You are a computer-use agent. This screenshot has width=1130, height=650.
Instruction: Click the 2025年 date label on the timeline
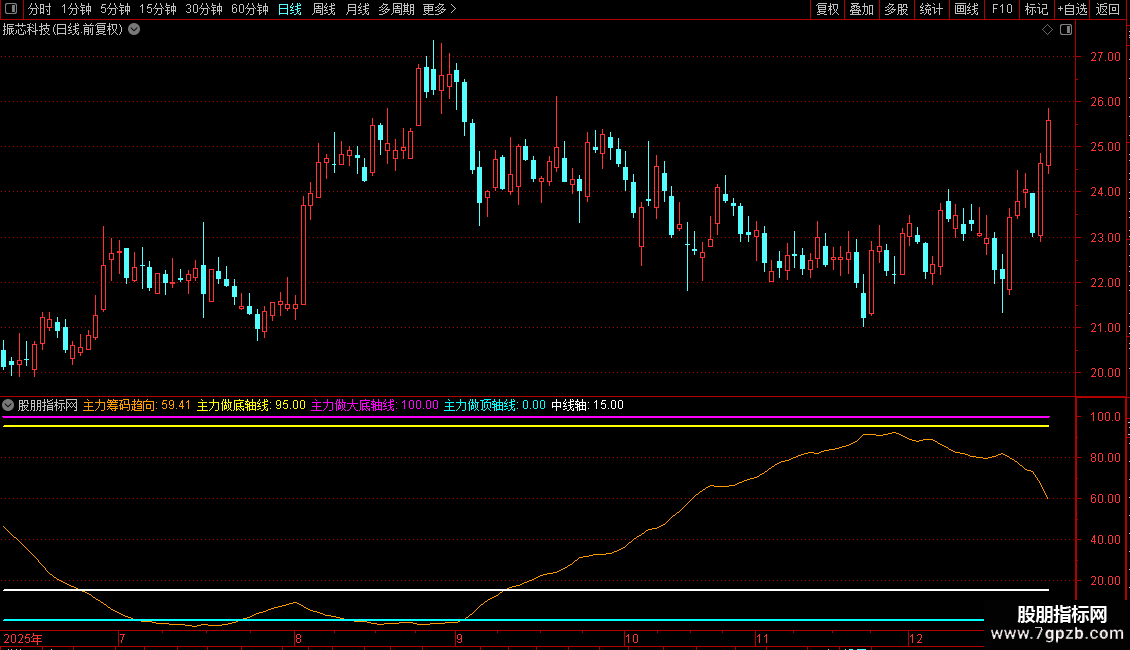coord(22,638)
